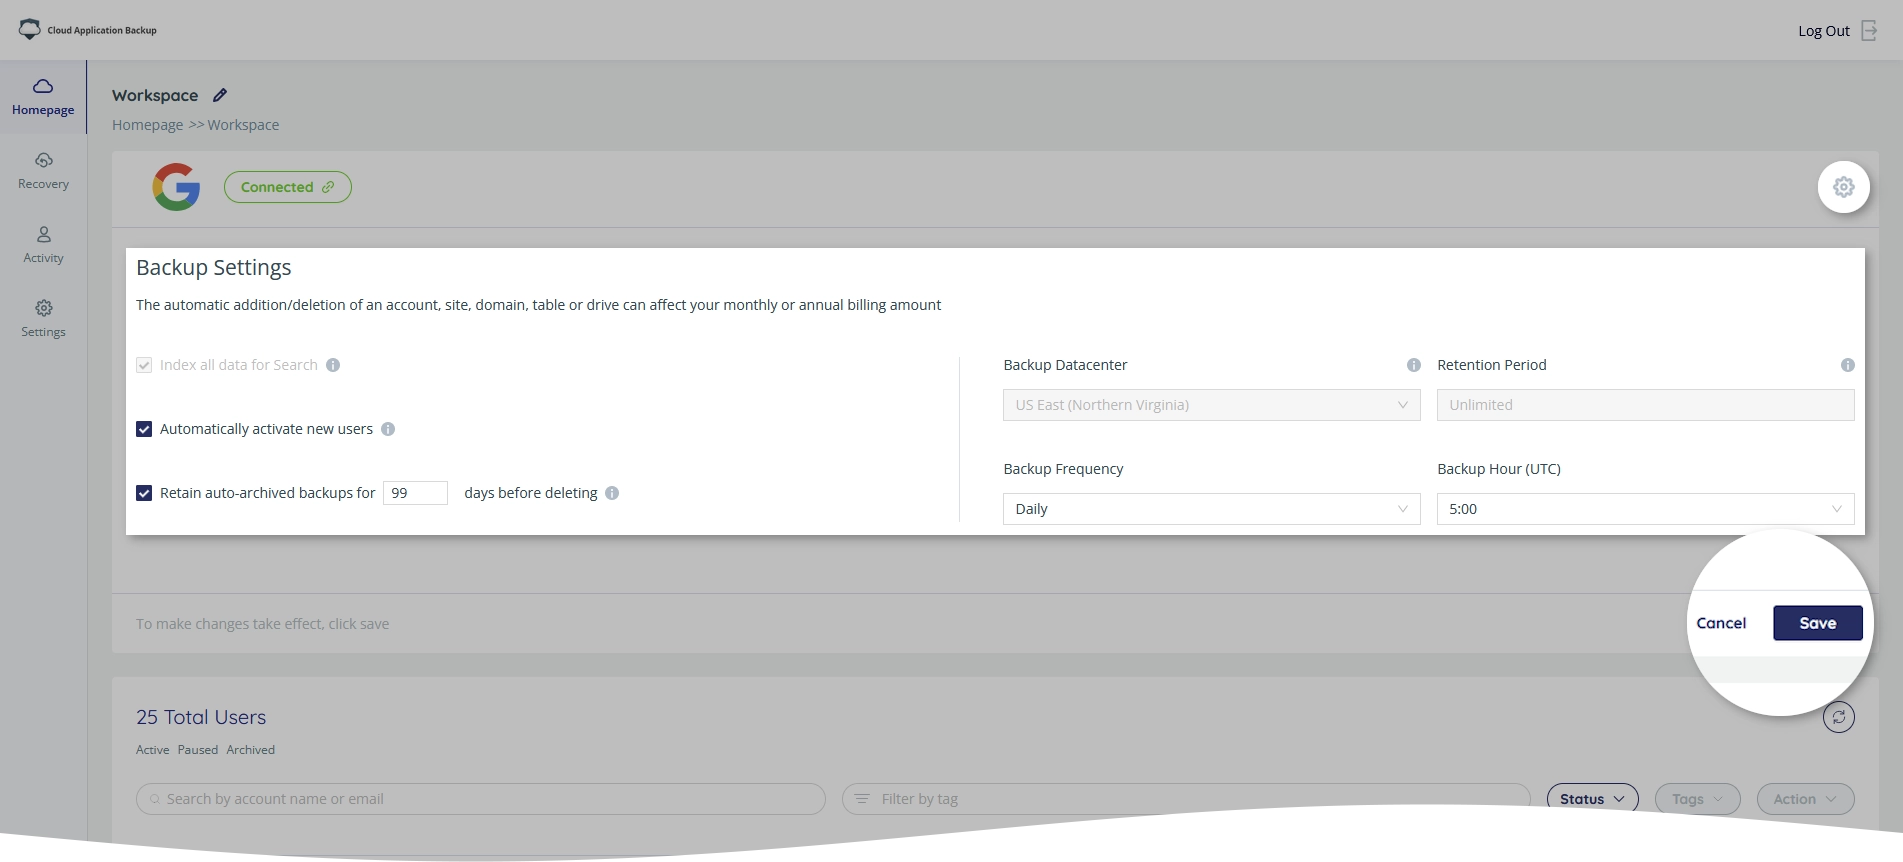Expand the Tags dropdown
Image resolution: width=1903 pixels, height=862 pixels.
[1697, 799]
